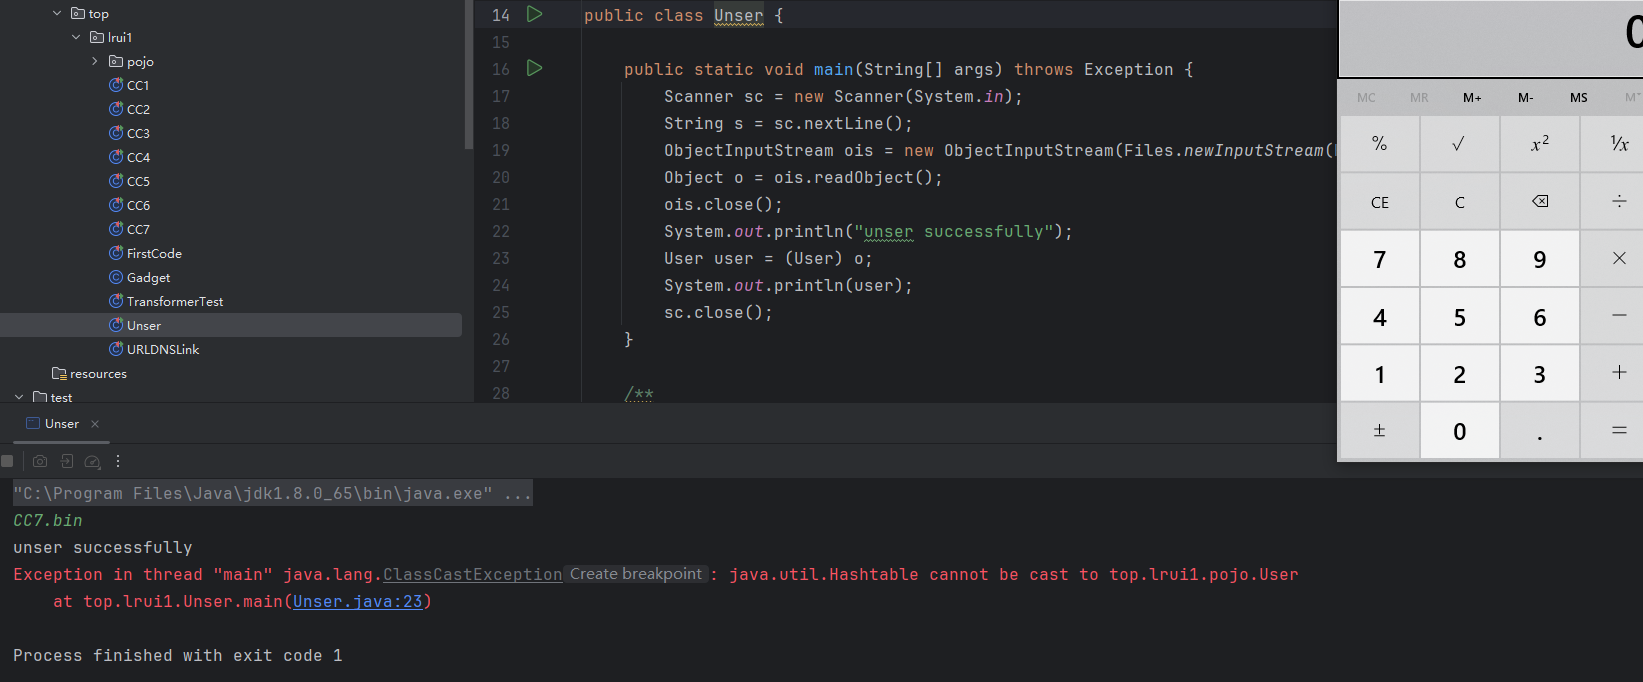Select Unser class in project tree
Viewport: 1643px width, 682px height.
(230, 325)
